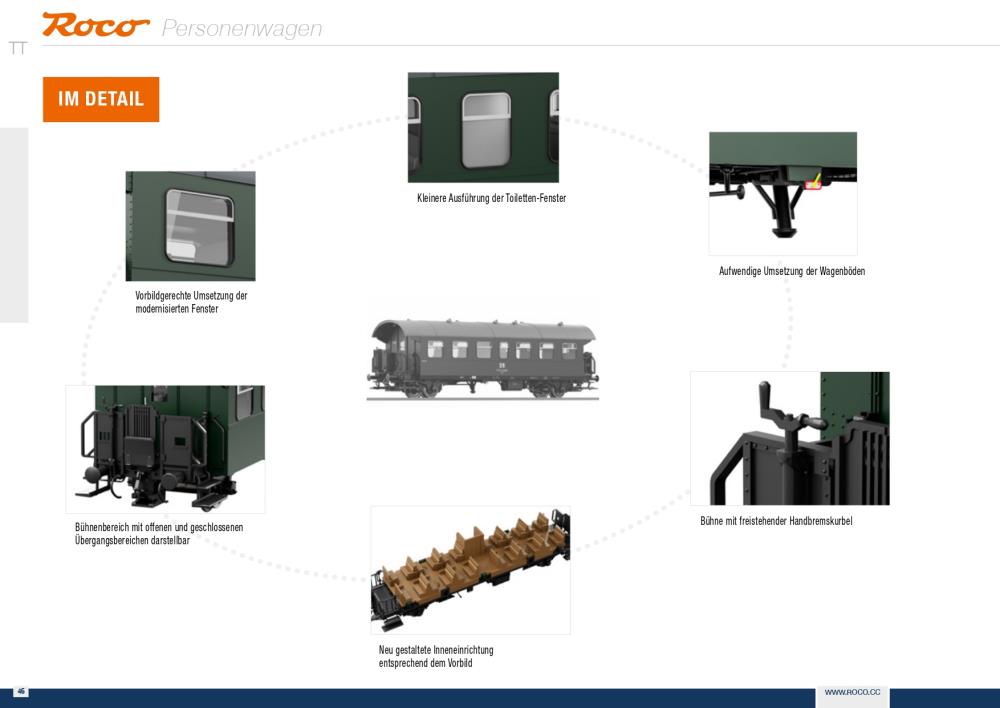1000x708 pixels.
Task: Click caption 'Aufwendige Umsetzung der Wagenböden'
Action: (792, 271)
